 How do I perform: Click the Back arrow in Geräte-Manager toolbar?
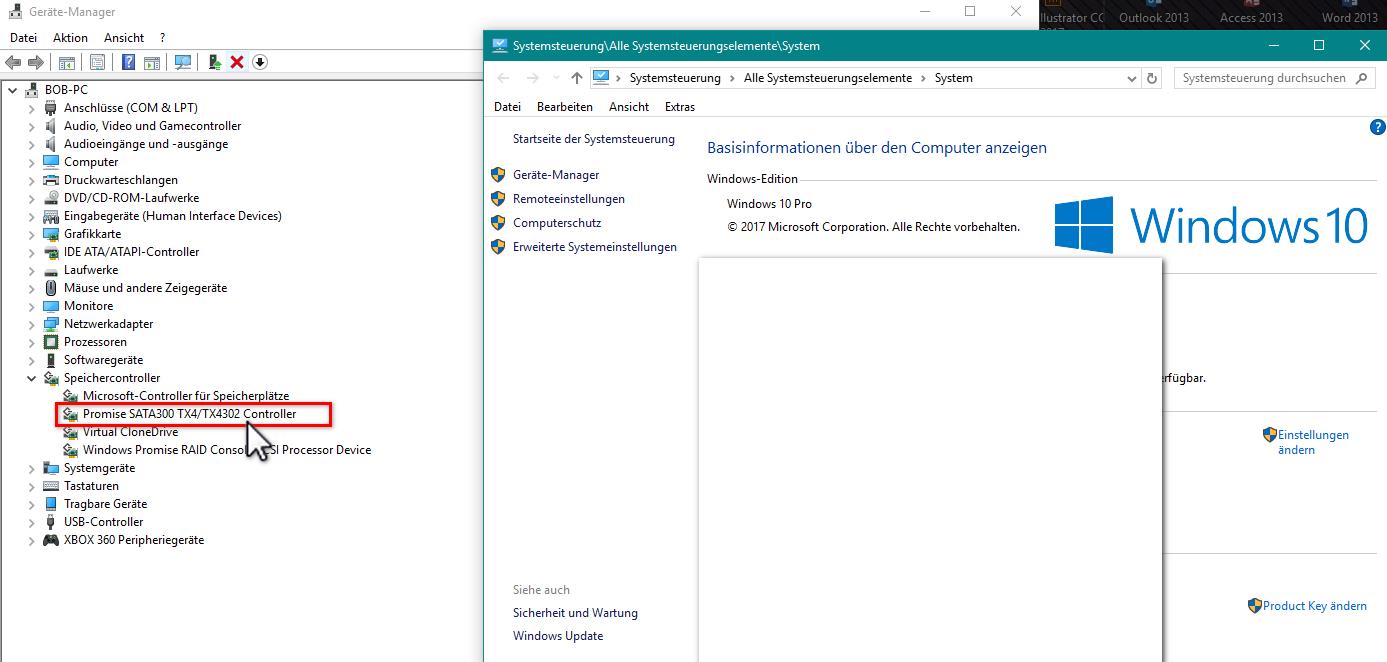(13, 62)
